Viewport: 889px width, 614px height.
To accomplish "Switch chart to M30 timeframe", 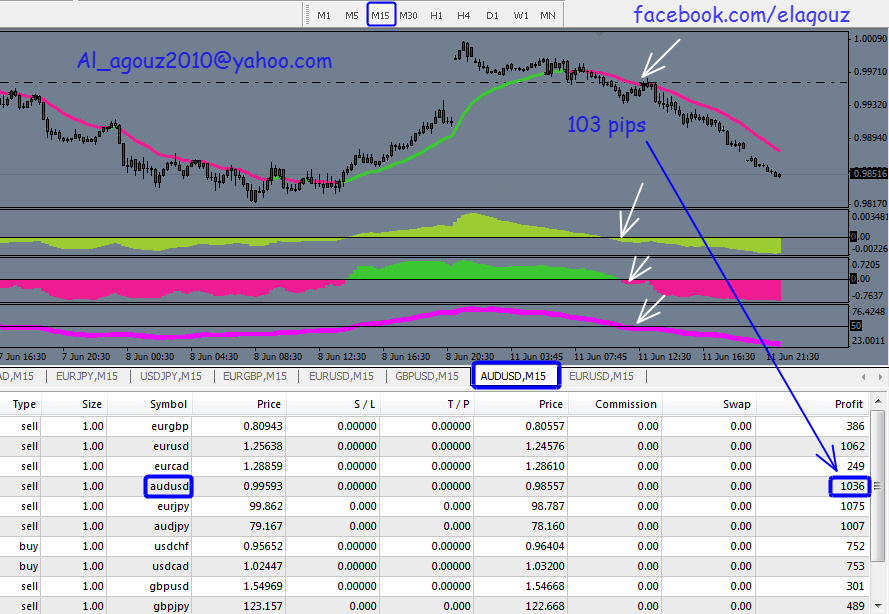I will pyautogui.click(x=408, y=15).
